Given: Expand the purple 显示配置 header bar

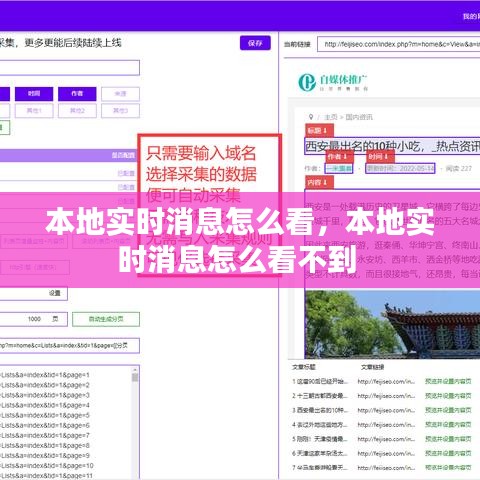Looking at the screenshot, I should click(x=68, y=155).
